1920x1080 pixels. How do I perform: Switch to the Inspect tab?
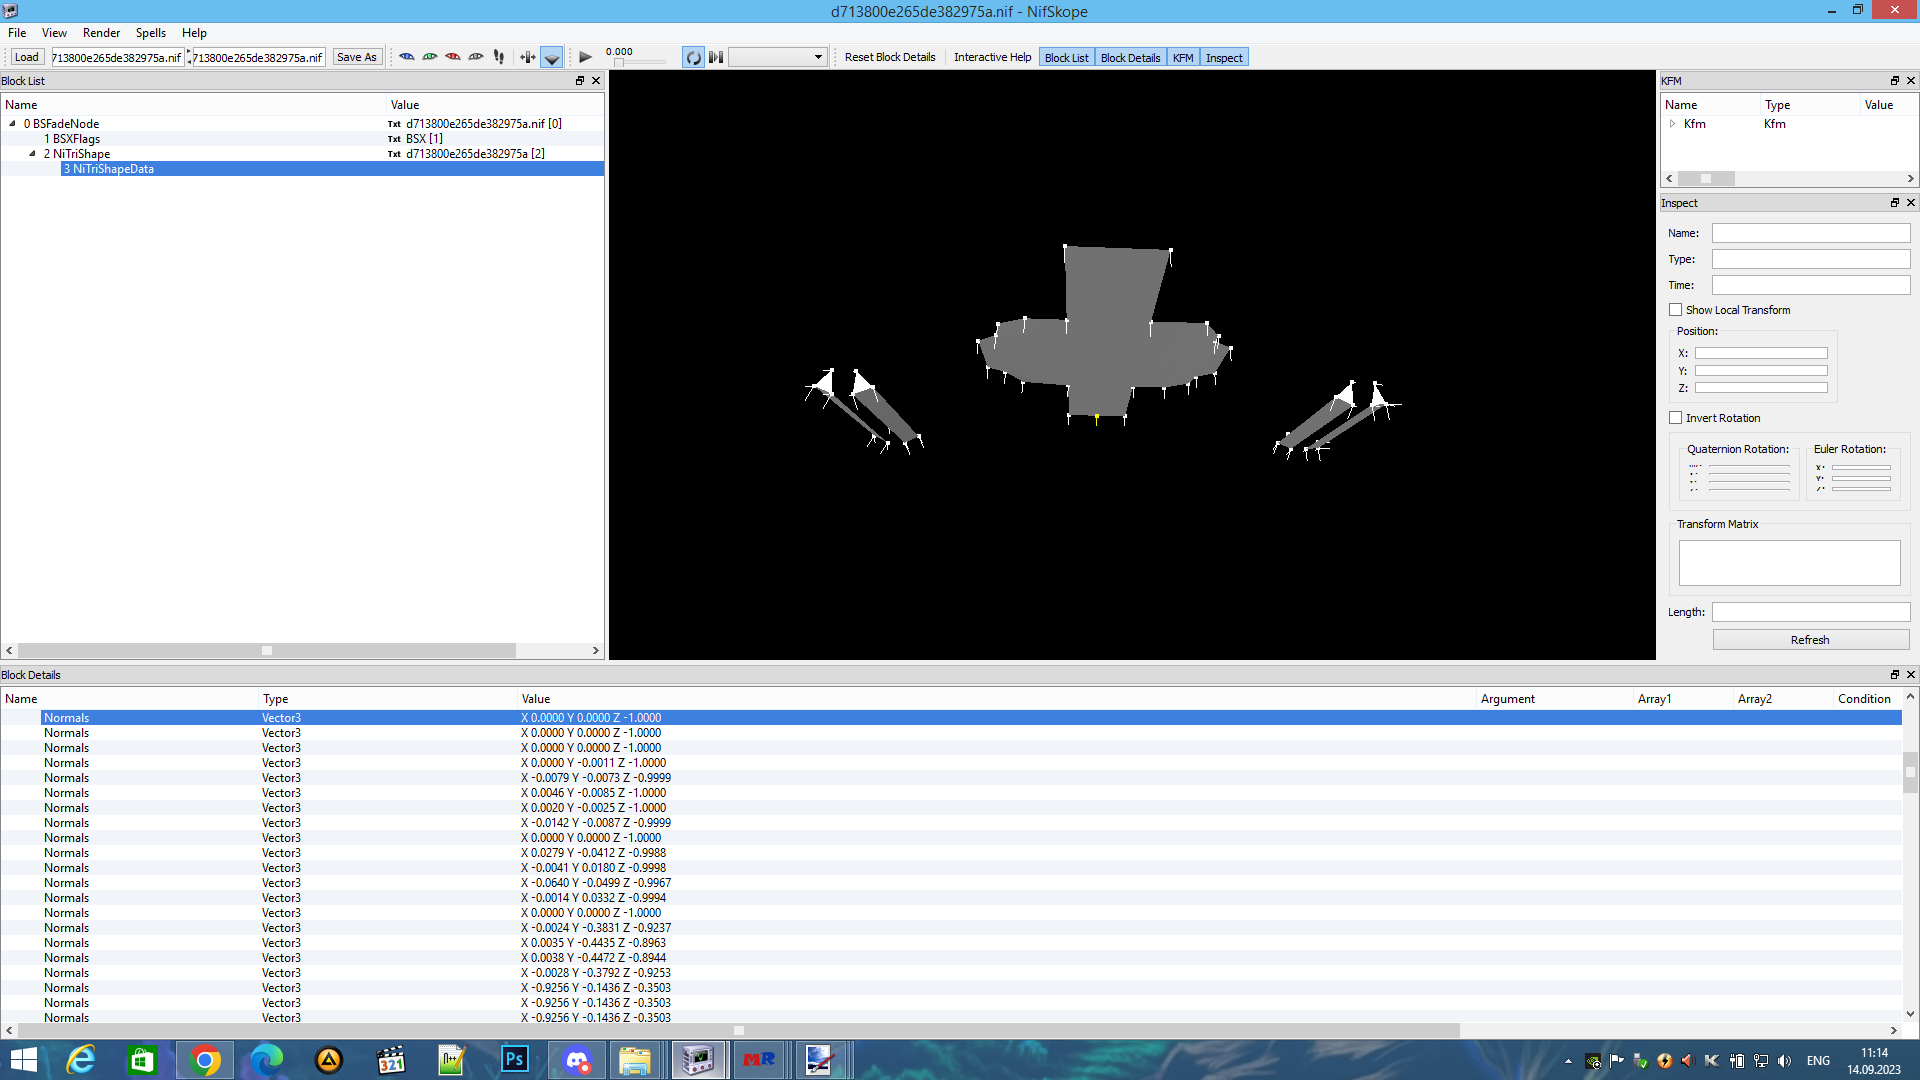[1224, 57]
